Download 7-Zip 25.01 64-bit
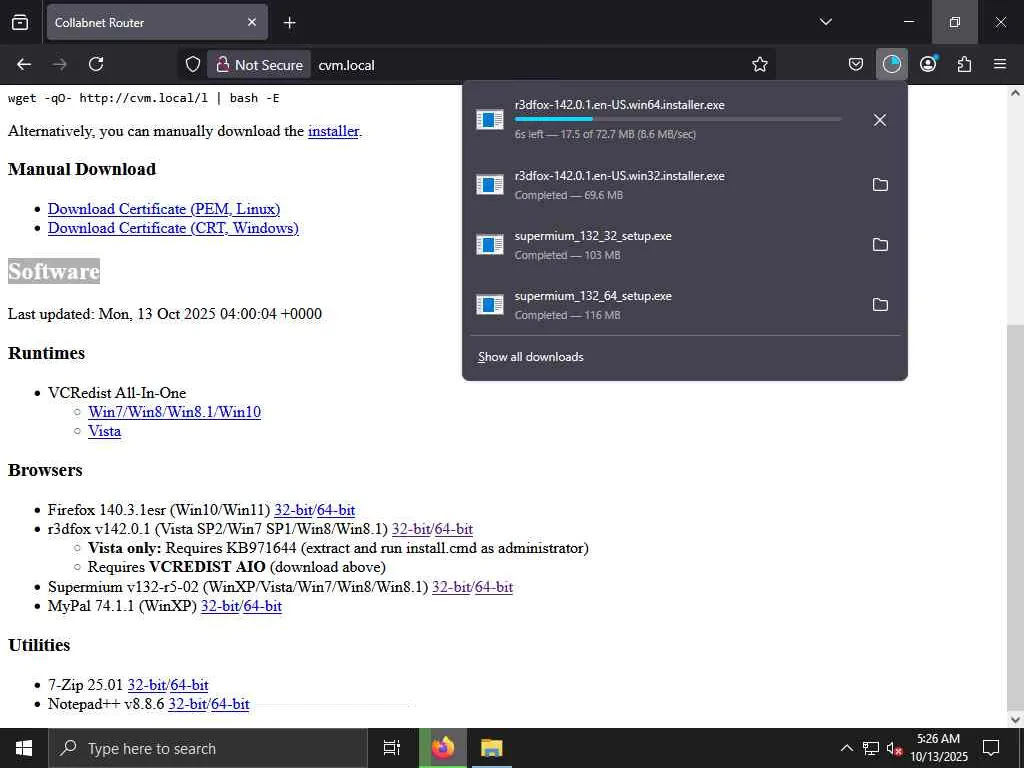Image resolution: width=1024 pixels, height=768 pixels. coord(189,685)
